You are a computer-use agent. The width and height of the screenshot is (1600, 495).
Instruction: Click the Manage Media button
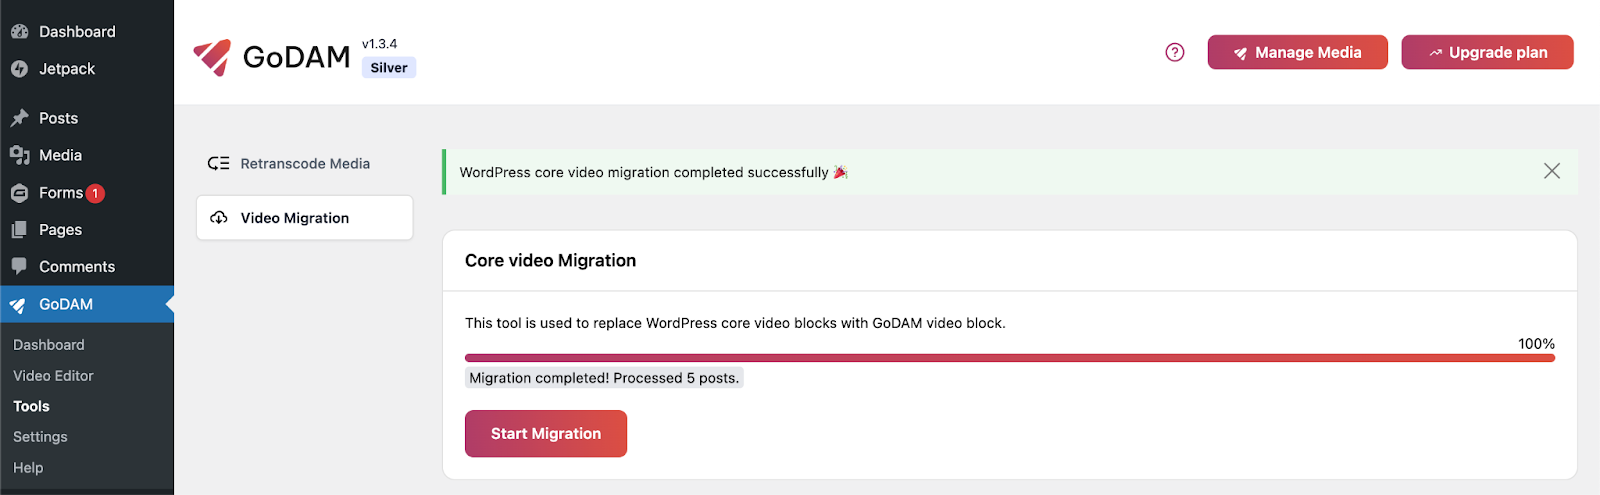point(1297,53)
